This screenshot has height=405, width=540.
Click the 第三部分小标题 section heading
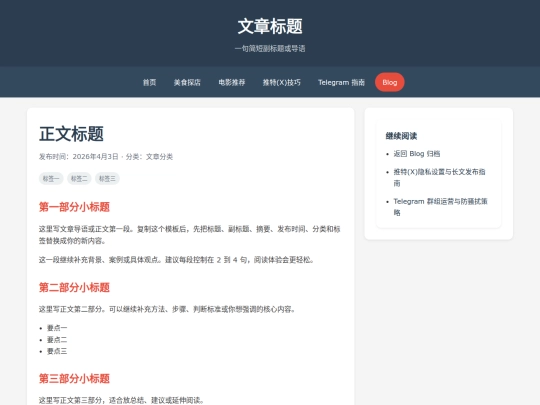[74, 378]
